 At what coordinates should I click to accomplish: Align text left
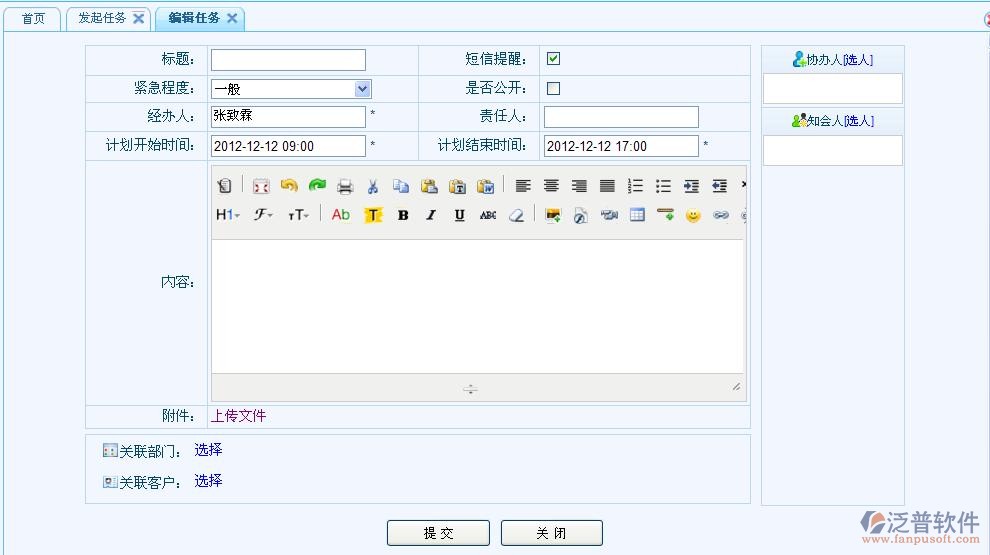point(523,186)
